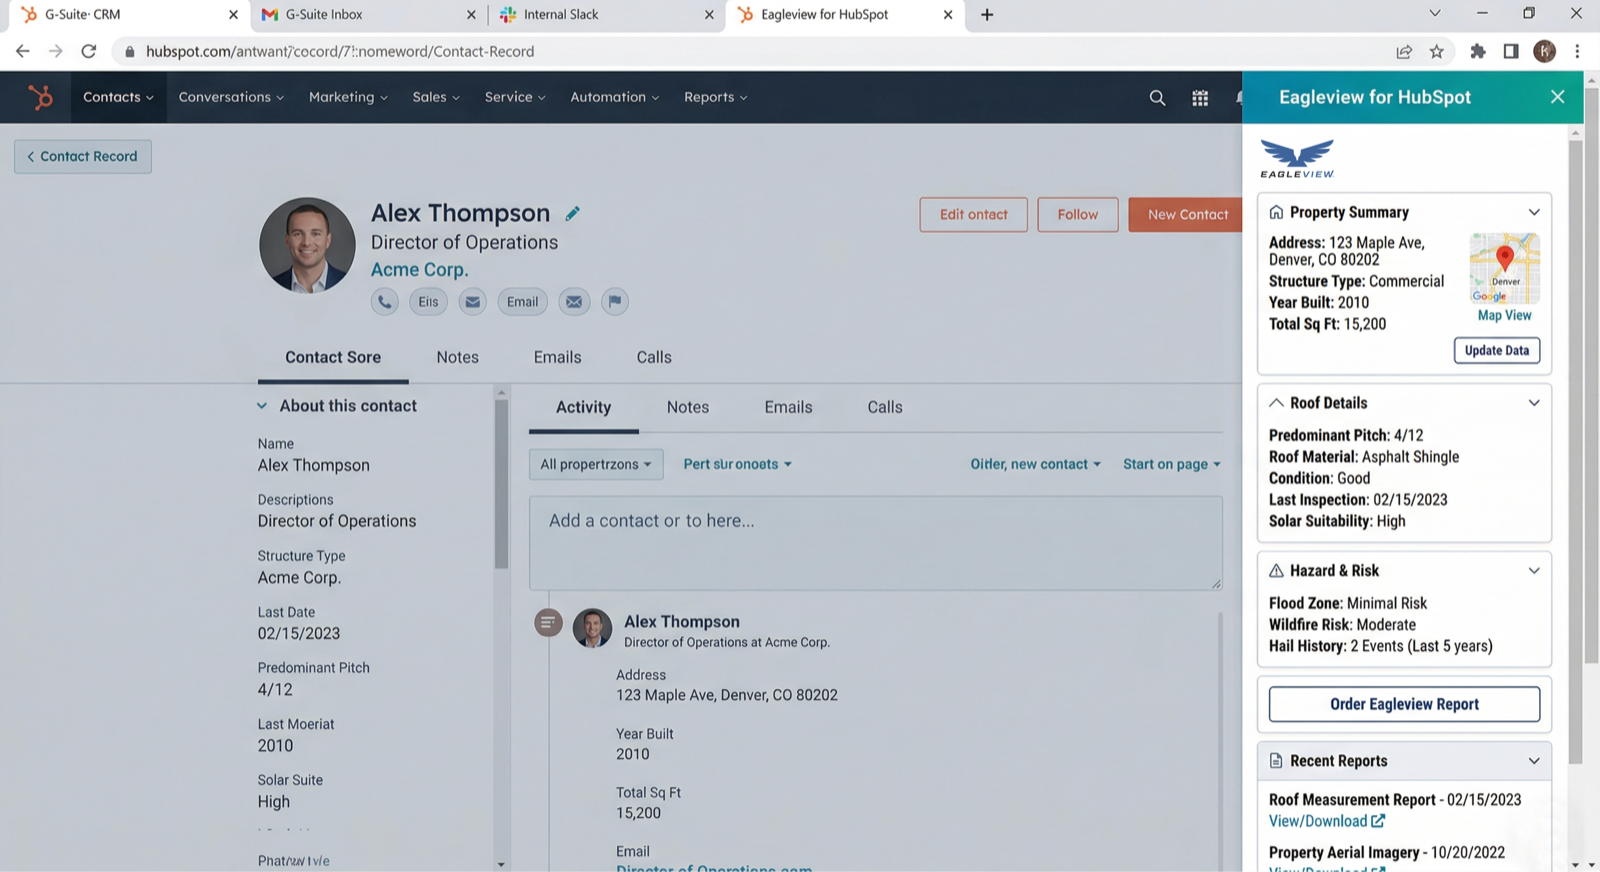
Task: Click the Follow button
Action: (1078, 214)
